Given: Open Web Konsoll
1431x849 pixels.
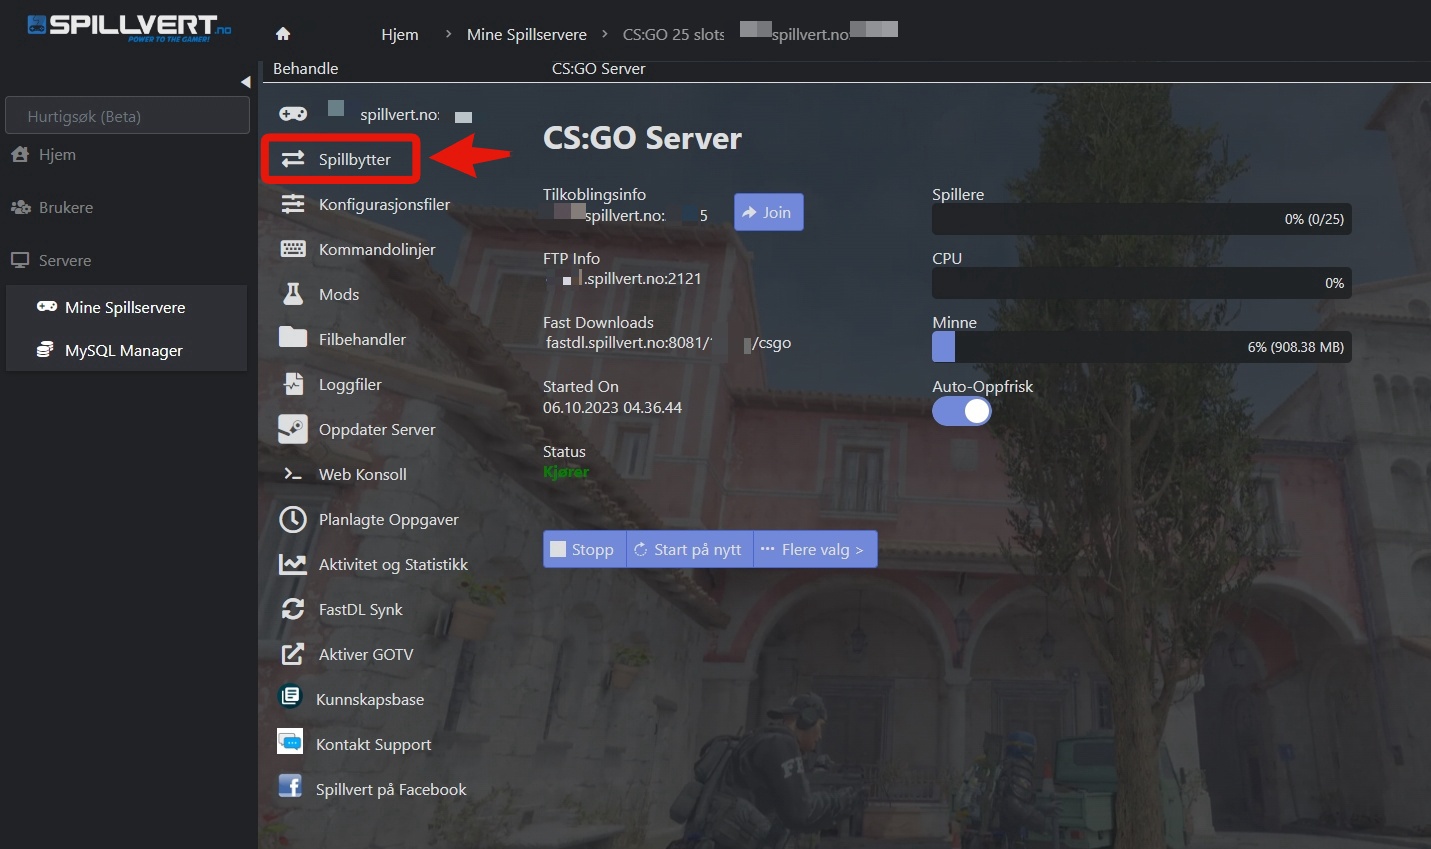Looking at the screenshot, I should pyautogui.click(x=363, y=475).
